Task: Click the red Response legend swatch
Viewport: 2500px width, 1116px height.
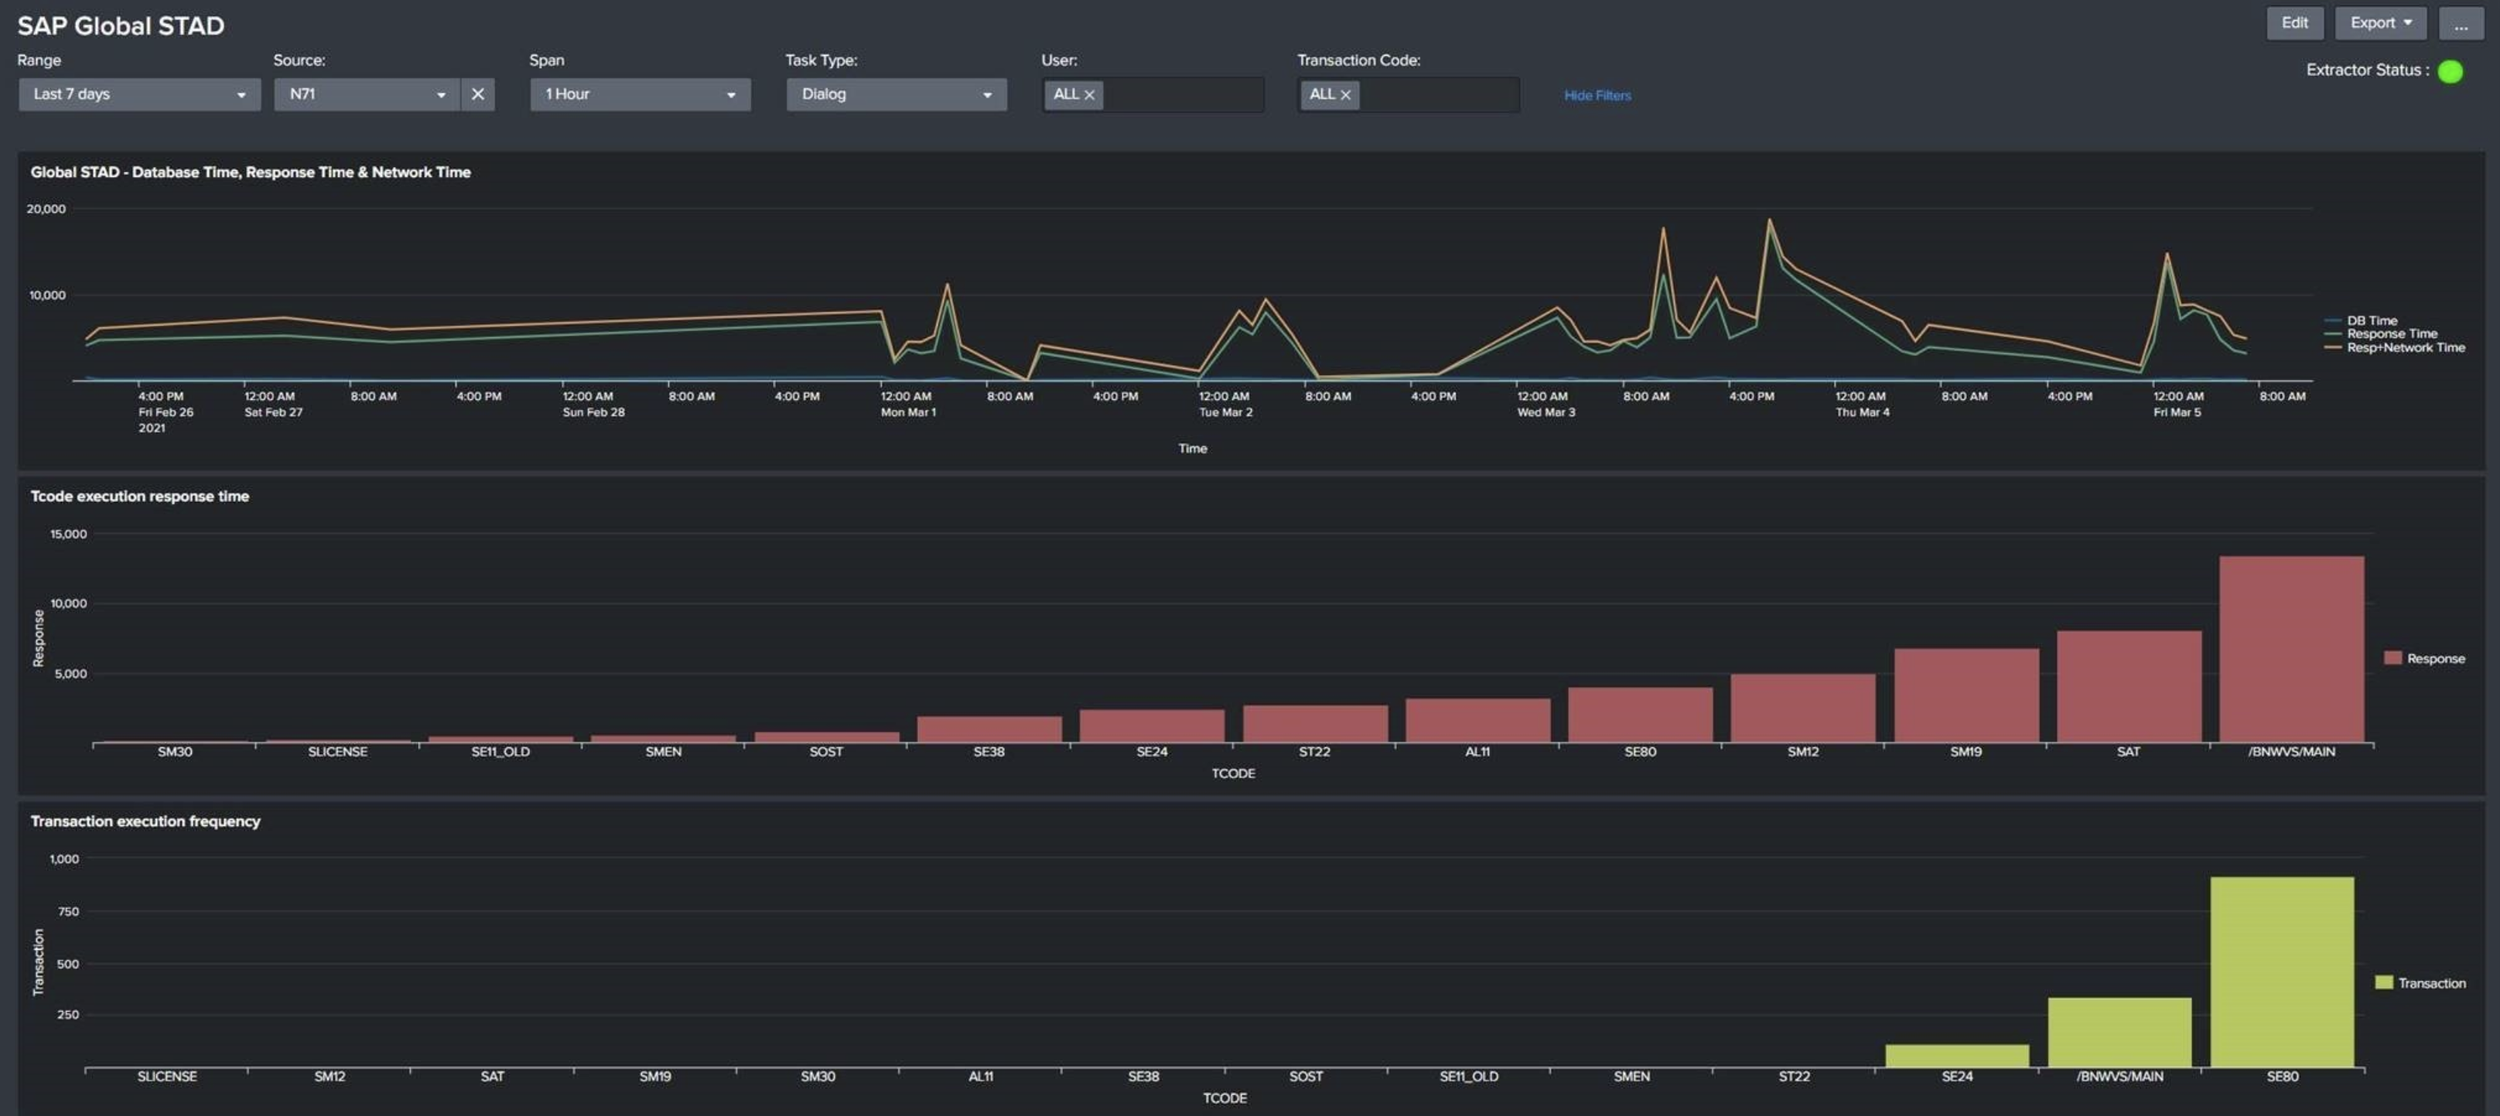Action: coord(2393,658)
